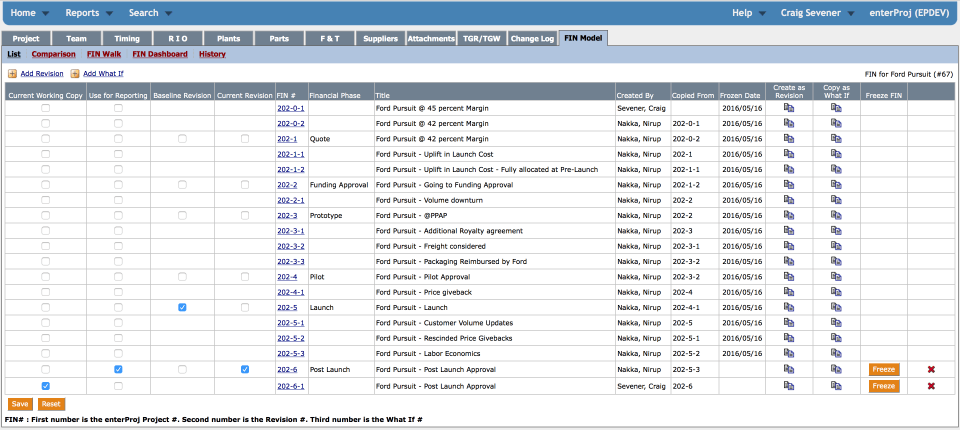
Task: Expand the Reports dropdown menu
Action: pos(89,13)
